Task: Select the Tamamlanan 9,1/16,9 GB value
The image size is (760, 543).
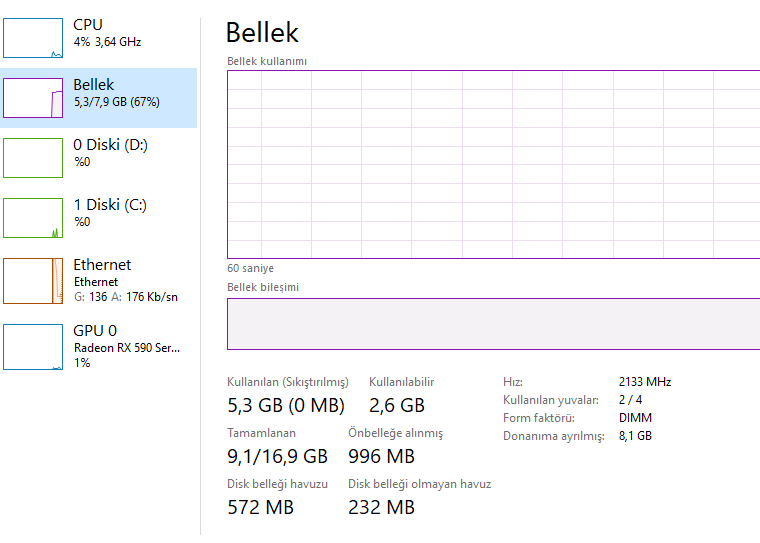Action: point(277,456)
